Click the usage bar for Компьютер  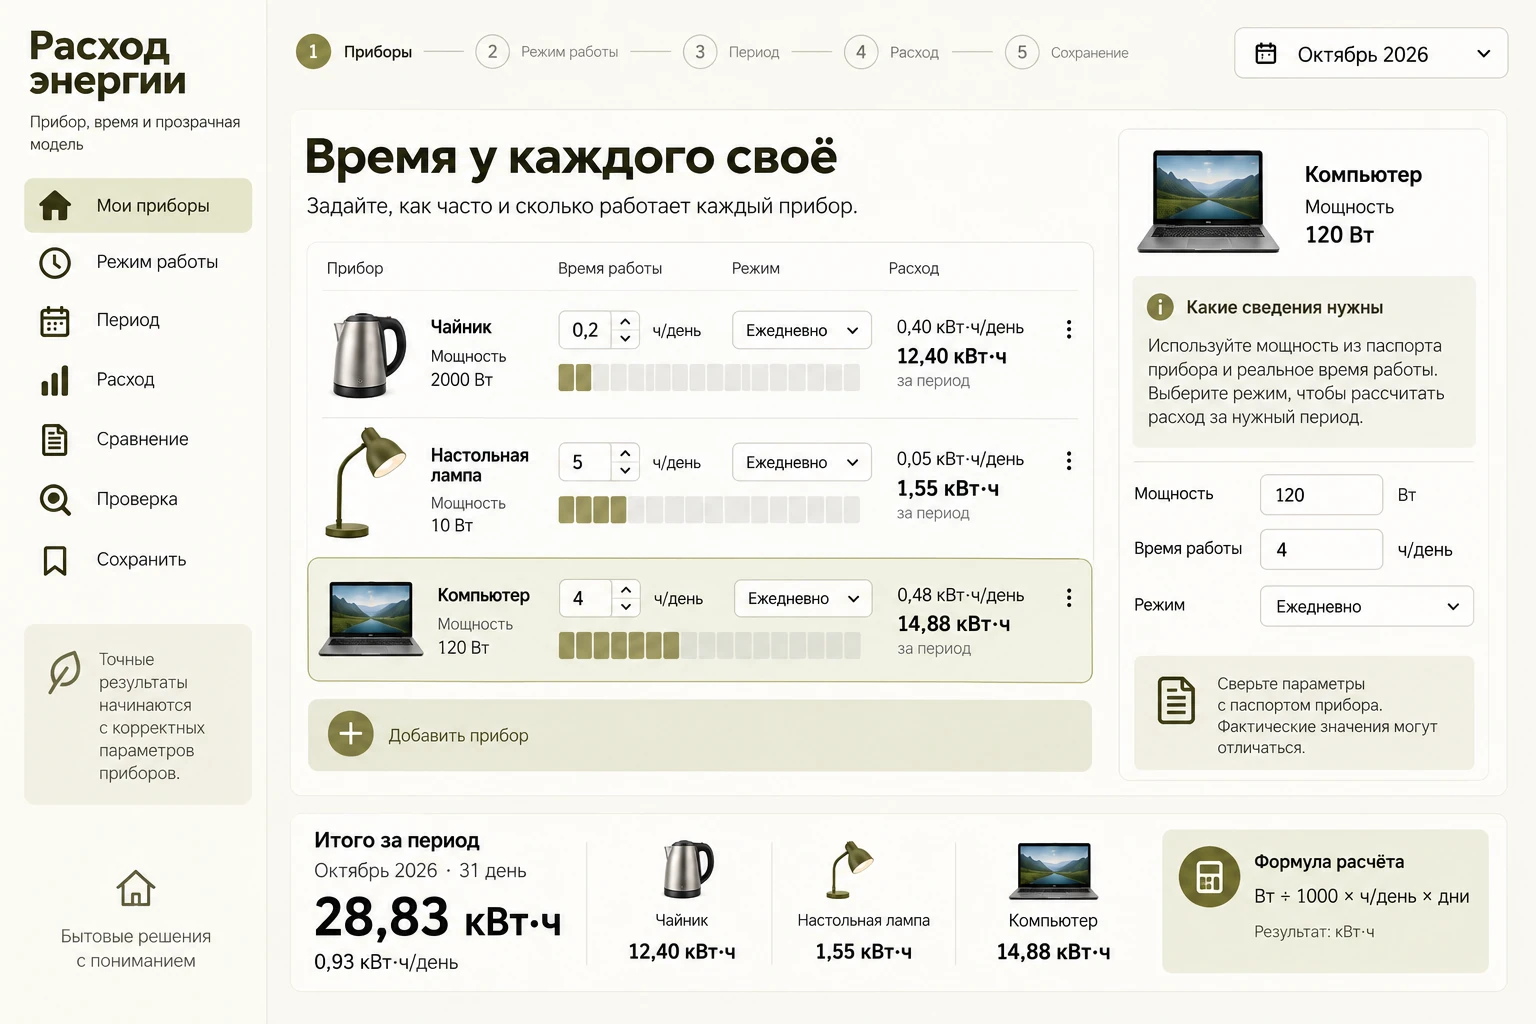click(709, 646)
